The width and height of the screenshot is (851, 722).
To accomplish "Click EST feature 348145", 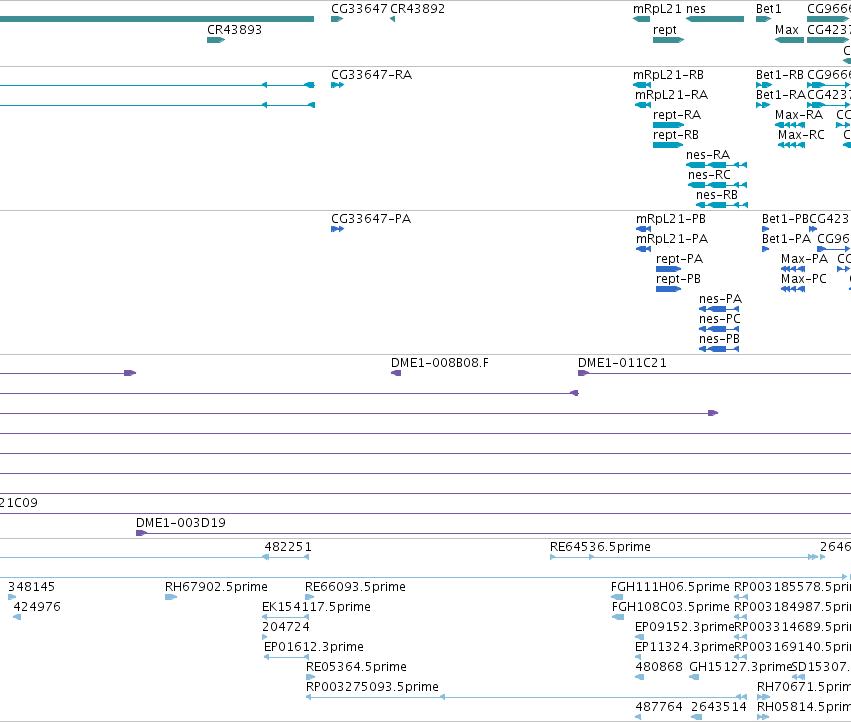I will (12, 597).
